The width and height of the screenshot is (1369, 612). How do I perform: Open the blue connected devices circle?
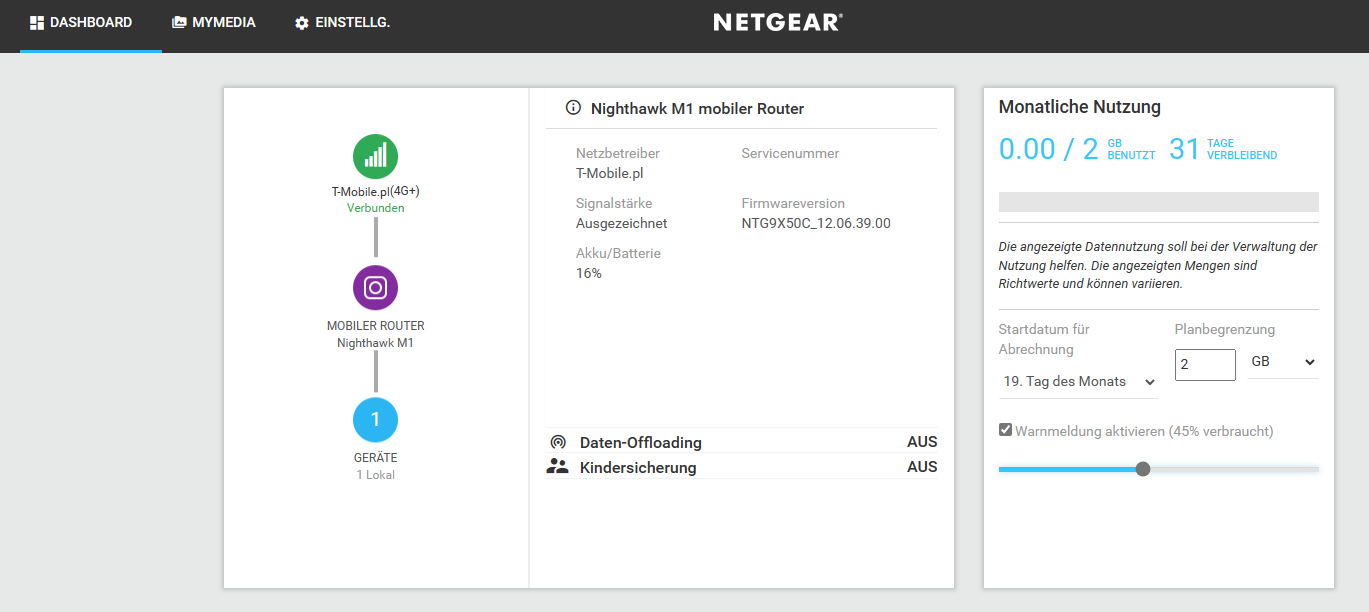[375, 420]
